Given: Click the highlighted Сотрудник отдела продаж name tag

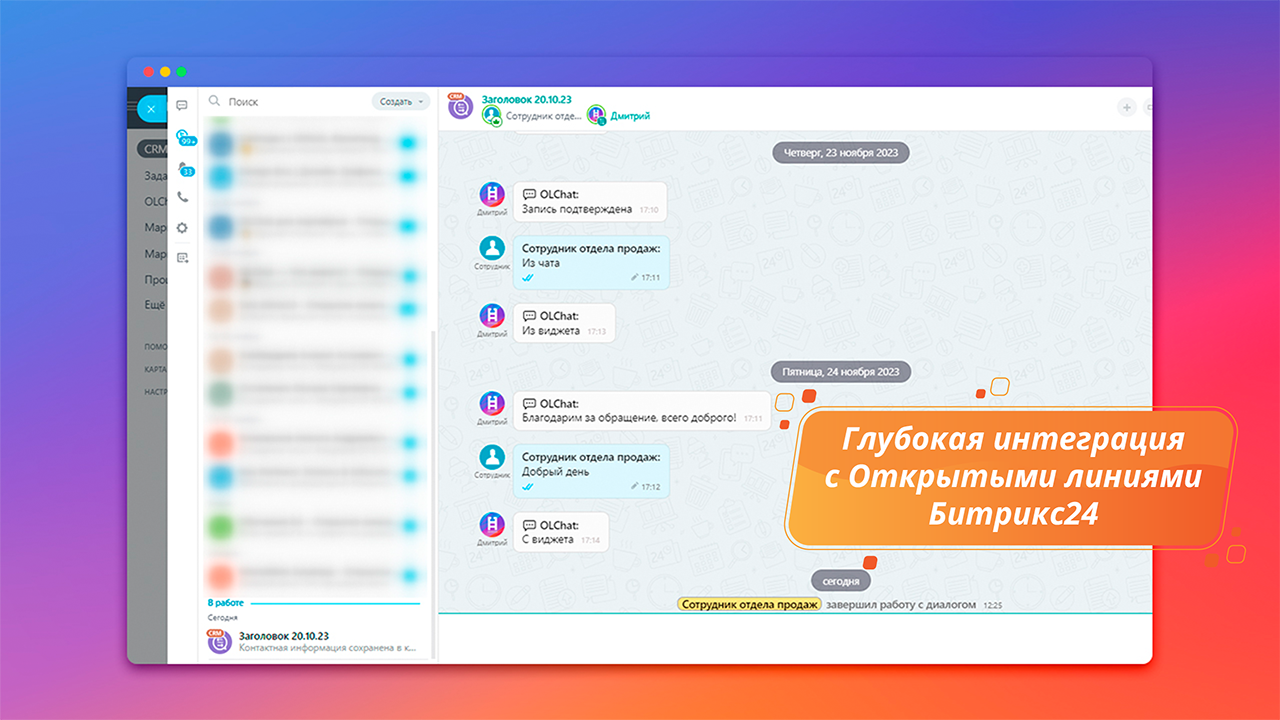Looking at the screenshot, I should click(749, 604).
